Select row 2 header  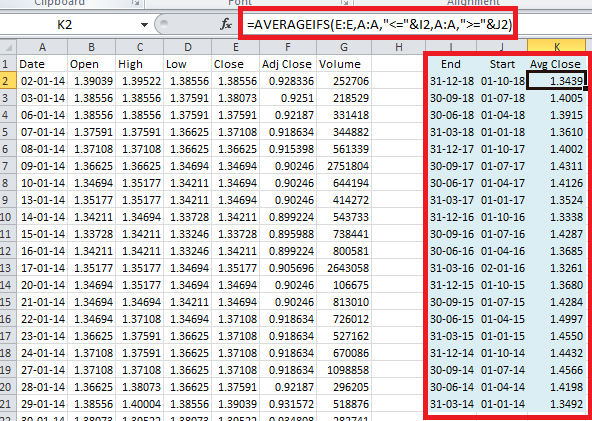point(8,81)
